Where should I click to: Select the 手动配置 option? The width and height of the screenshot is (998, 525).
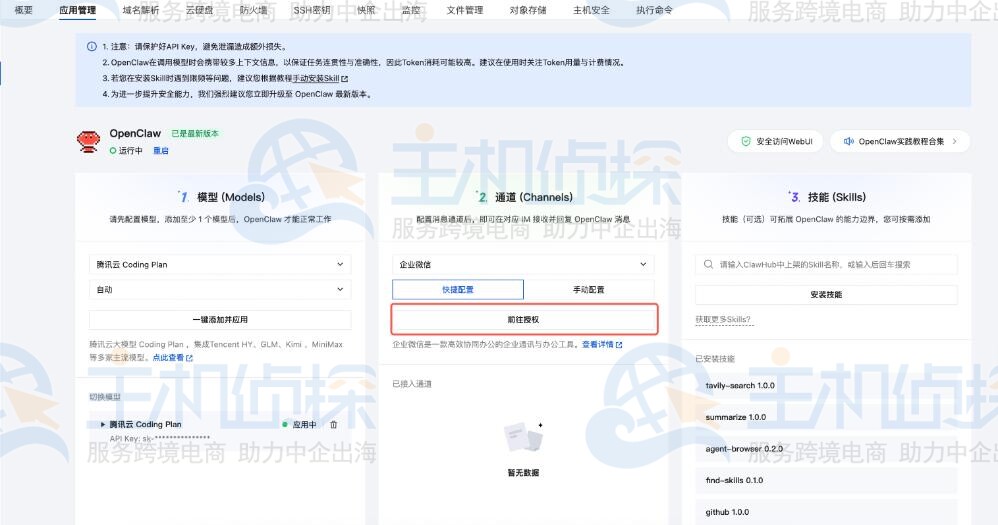[x=589, y=290]
